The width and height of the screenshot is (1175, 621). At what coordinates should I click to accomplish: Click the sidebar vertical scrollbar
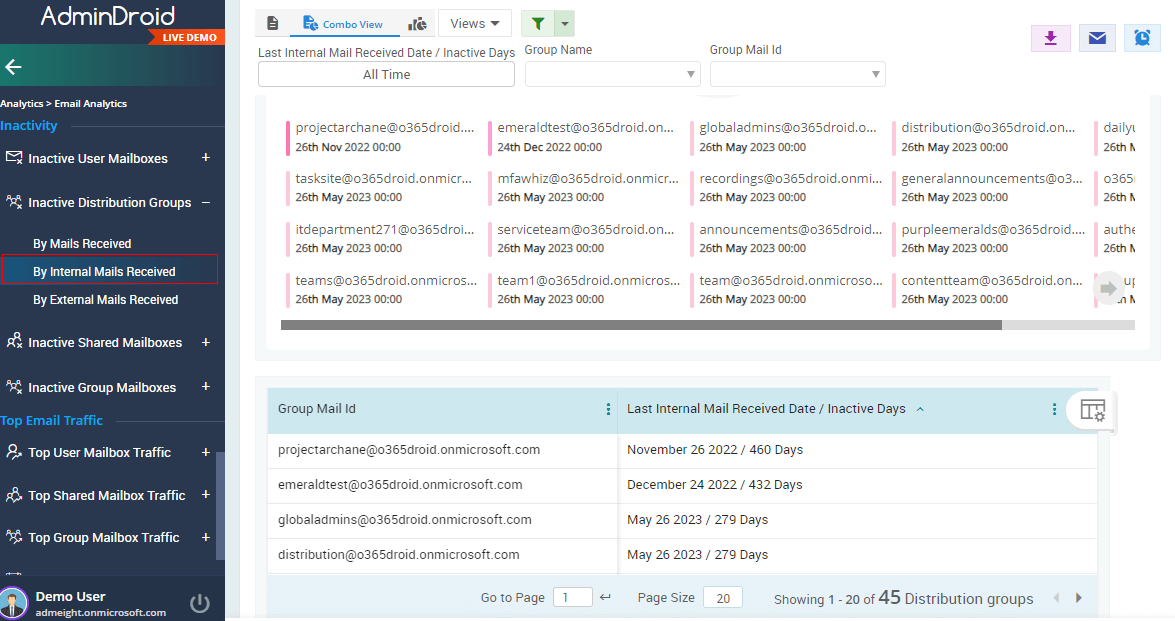coord(220,506)
